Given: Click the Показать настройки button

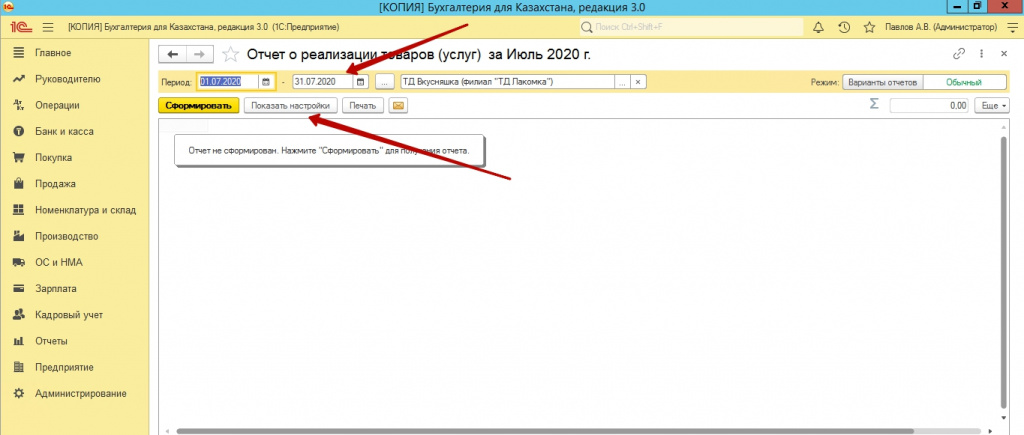Looking at the screenshot, I should (x=290, y=105).
